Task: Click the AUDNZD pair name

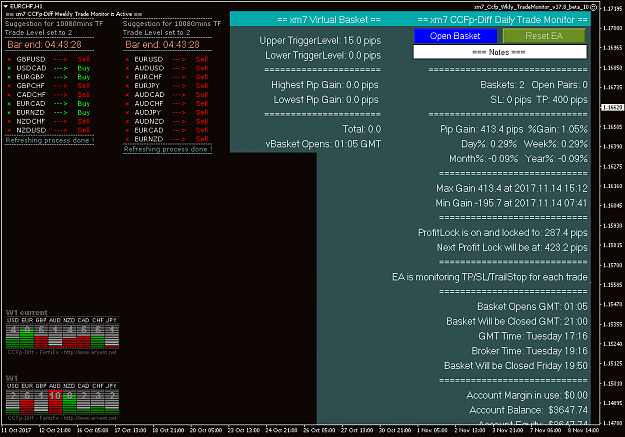Action: click(x=149, y=121)
